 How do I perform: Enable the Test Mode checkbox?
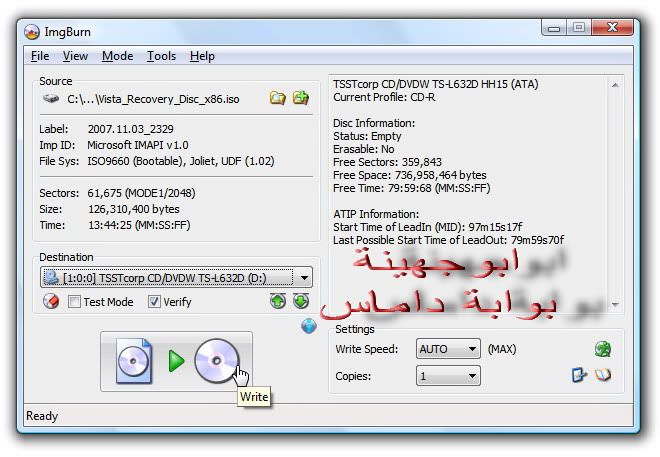coord(75,302)
